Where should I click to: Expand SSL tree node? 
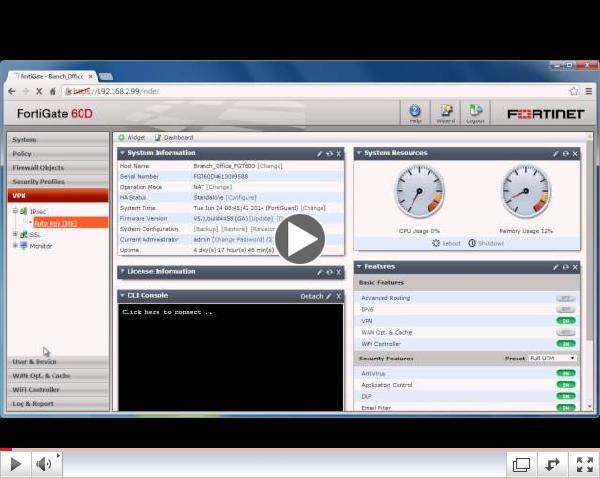[x=15, y=234]
